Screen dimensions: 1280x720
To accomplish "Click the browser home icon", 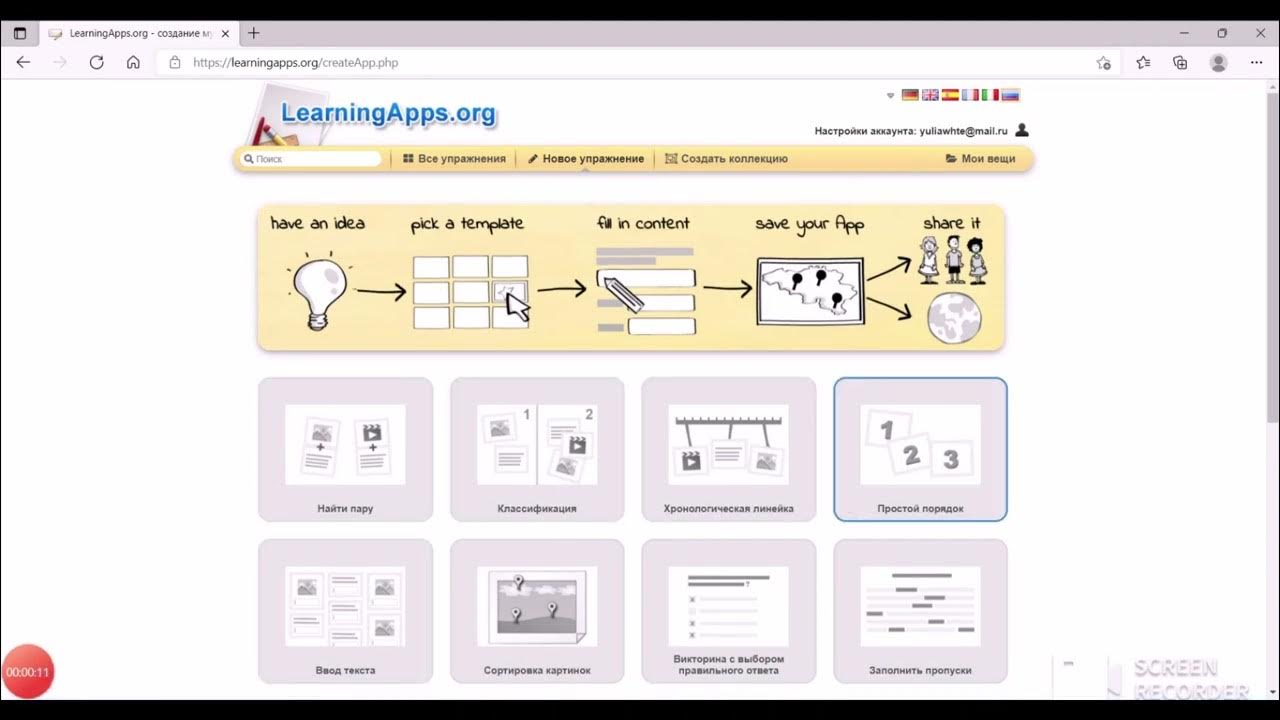I will (x=133, y=62).
